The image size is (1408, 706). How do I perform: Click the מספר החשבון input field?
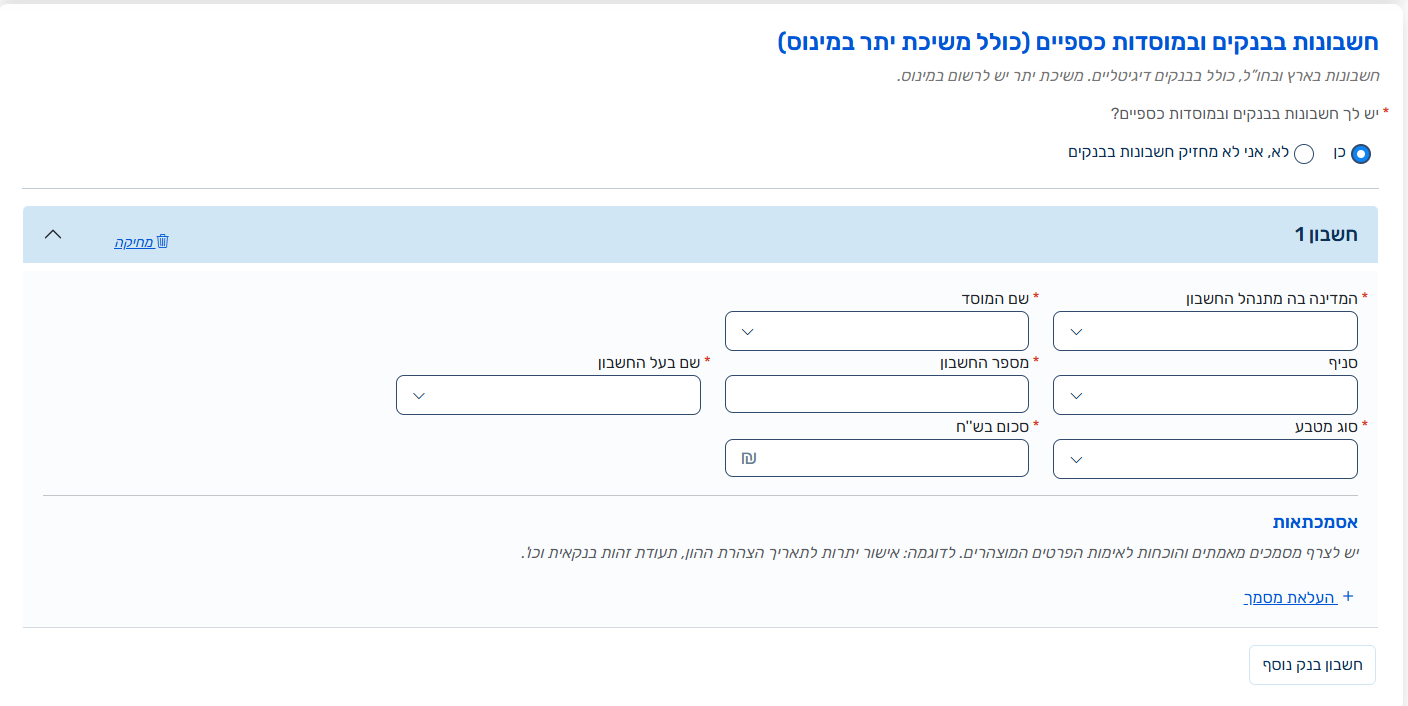coord(877,394)
